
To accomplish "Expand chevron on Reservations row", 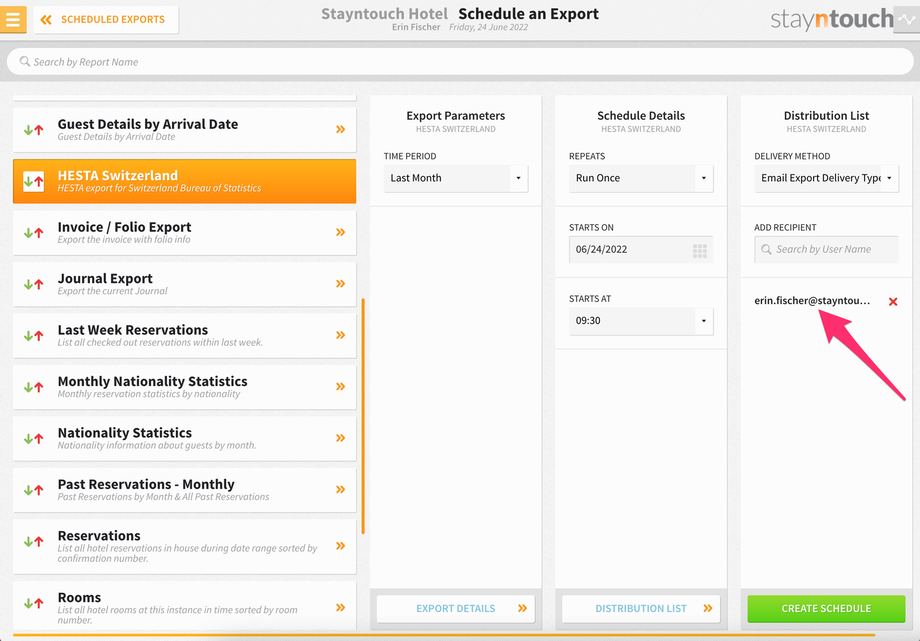I will pos(340,546).
